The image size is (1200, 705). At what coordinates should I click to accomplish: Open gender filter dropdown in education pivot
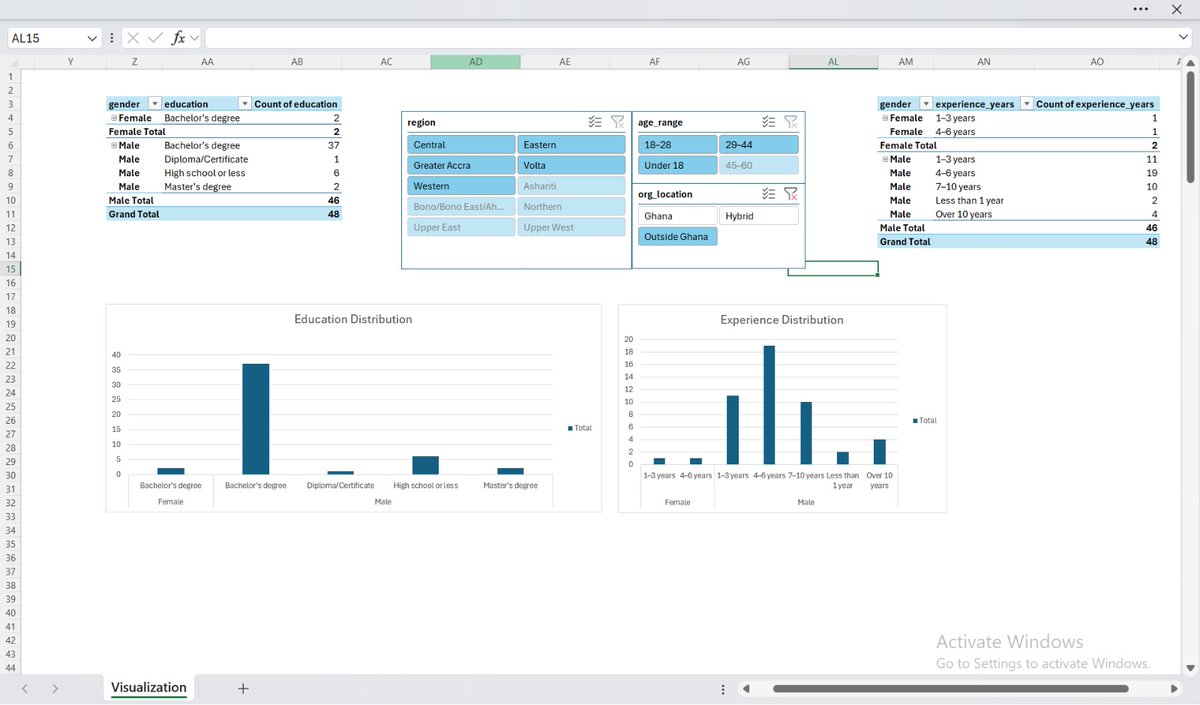[154, 104]
